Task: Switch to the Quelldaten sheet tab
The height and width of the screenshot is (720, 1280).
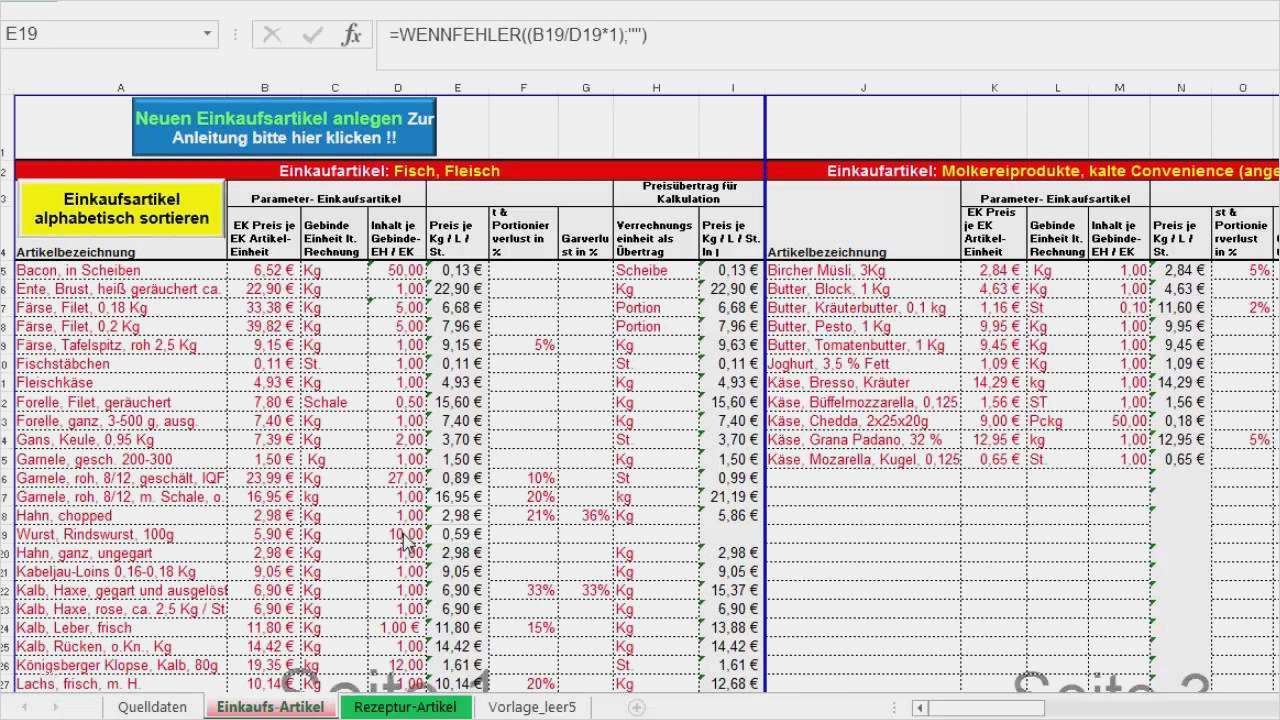Action: point(152,707)
